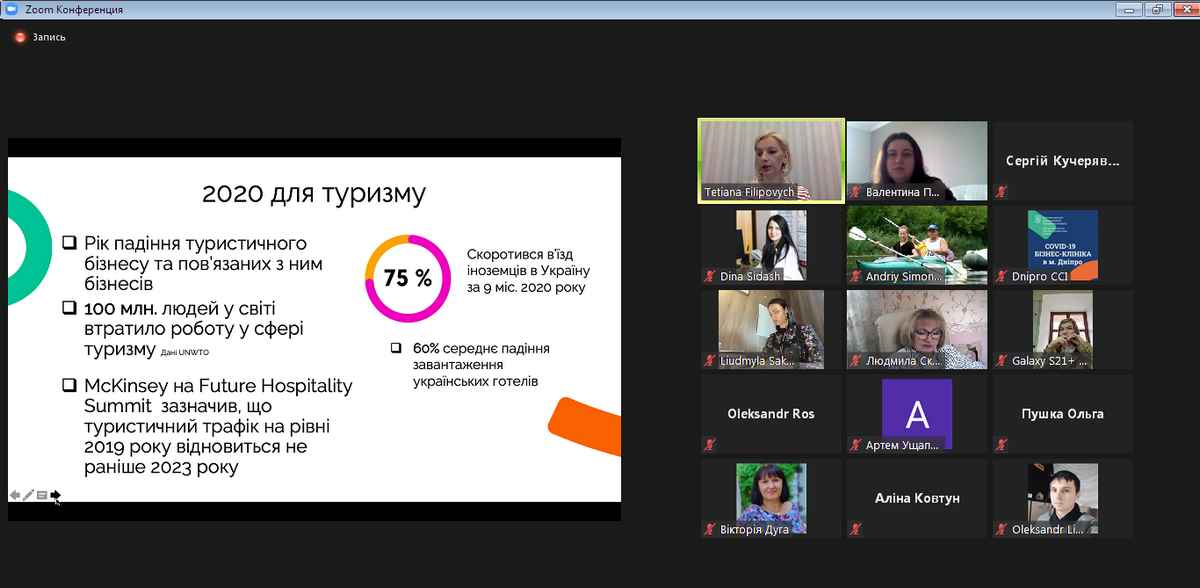The image size is (1200, 588).
Task: Open the slide menu icon next to pen
Action: click(41, 494)
